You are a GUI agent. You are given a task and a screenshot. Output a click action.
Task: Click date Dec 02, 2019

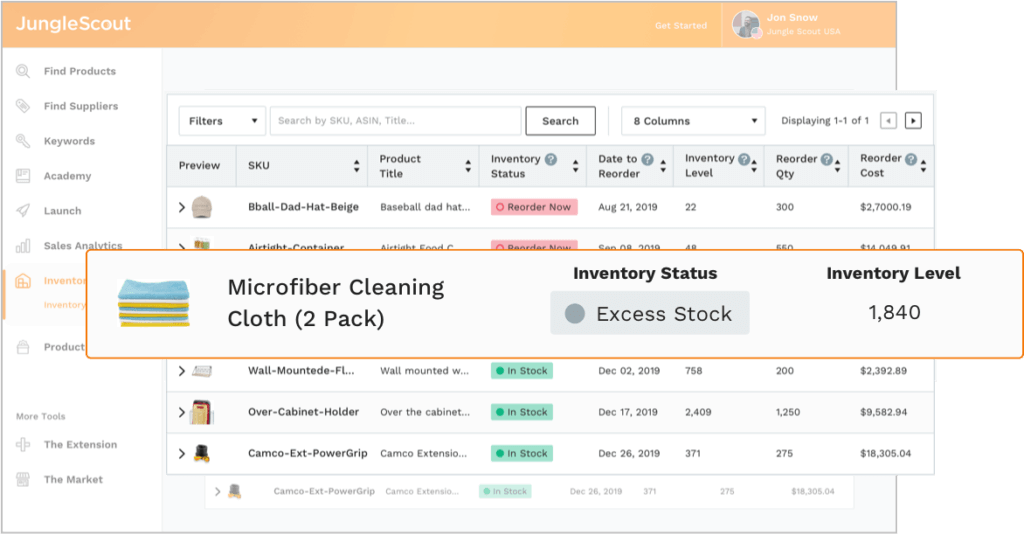tap(629, 371)
